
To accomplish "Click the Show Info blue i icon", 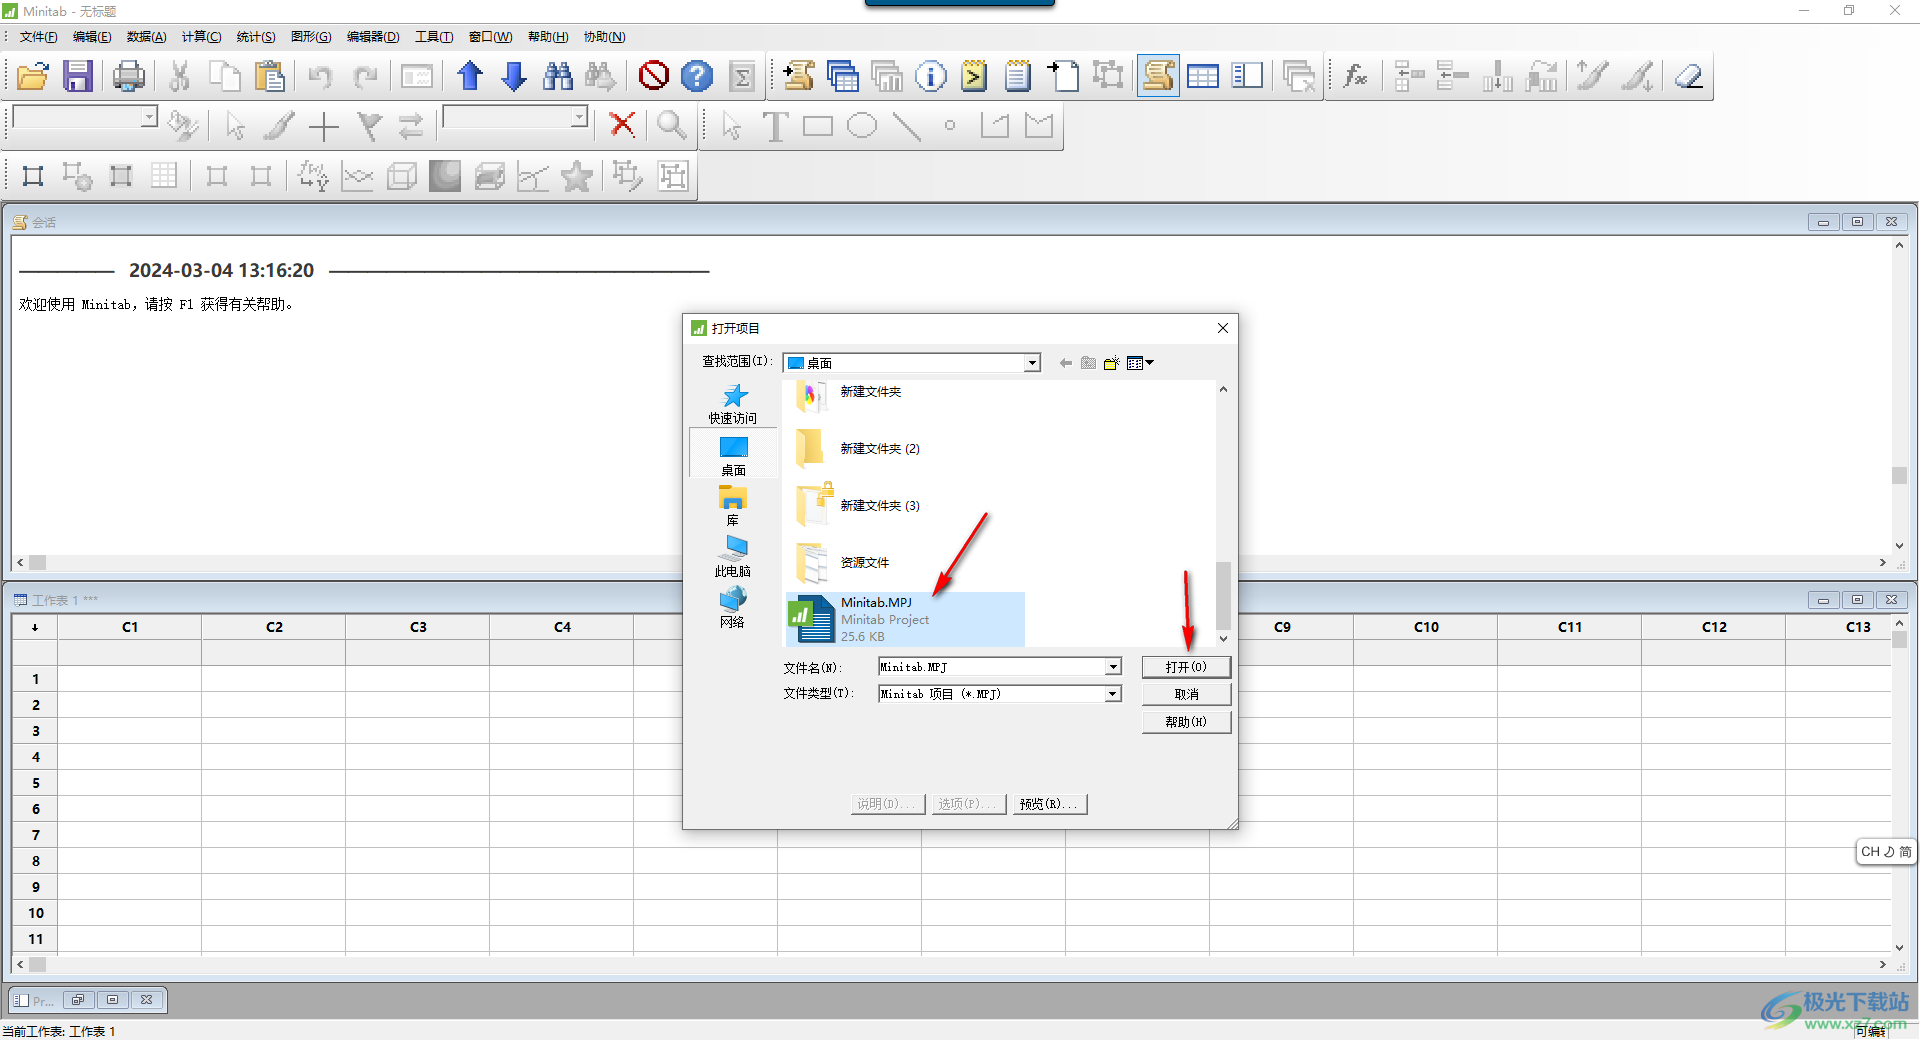I will click(930, 76).
